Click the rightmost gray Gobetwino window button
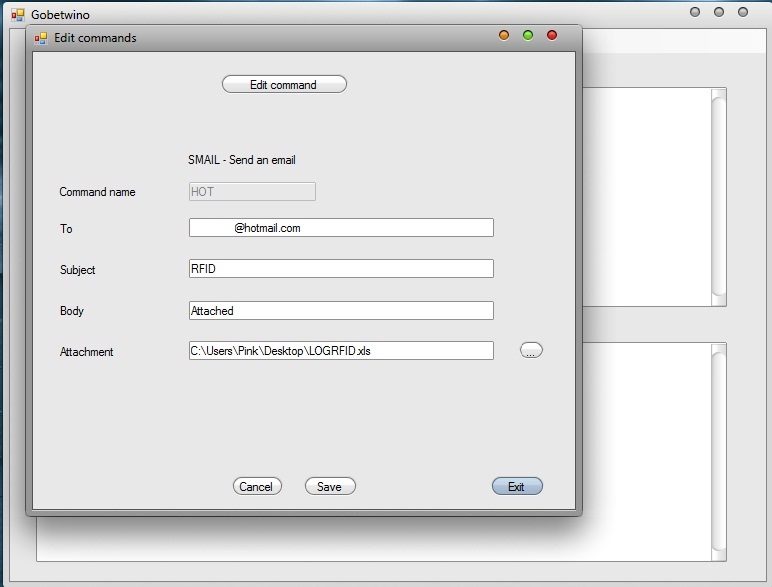 click(743, 12)
